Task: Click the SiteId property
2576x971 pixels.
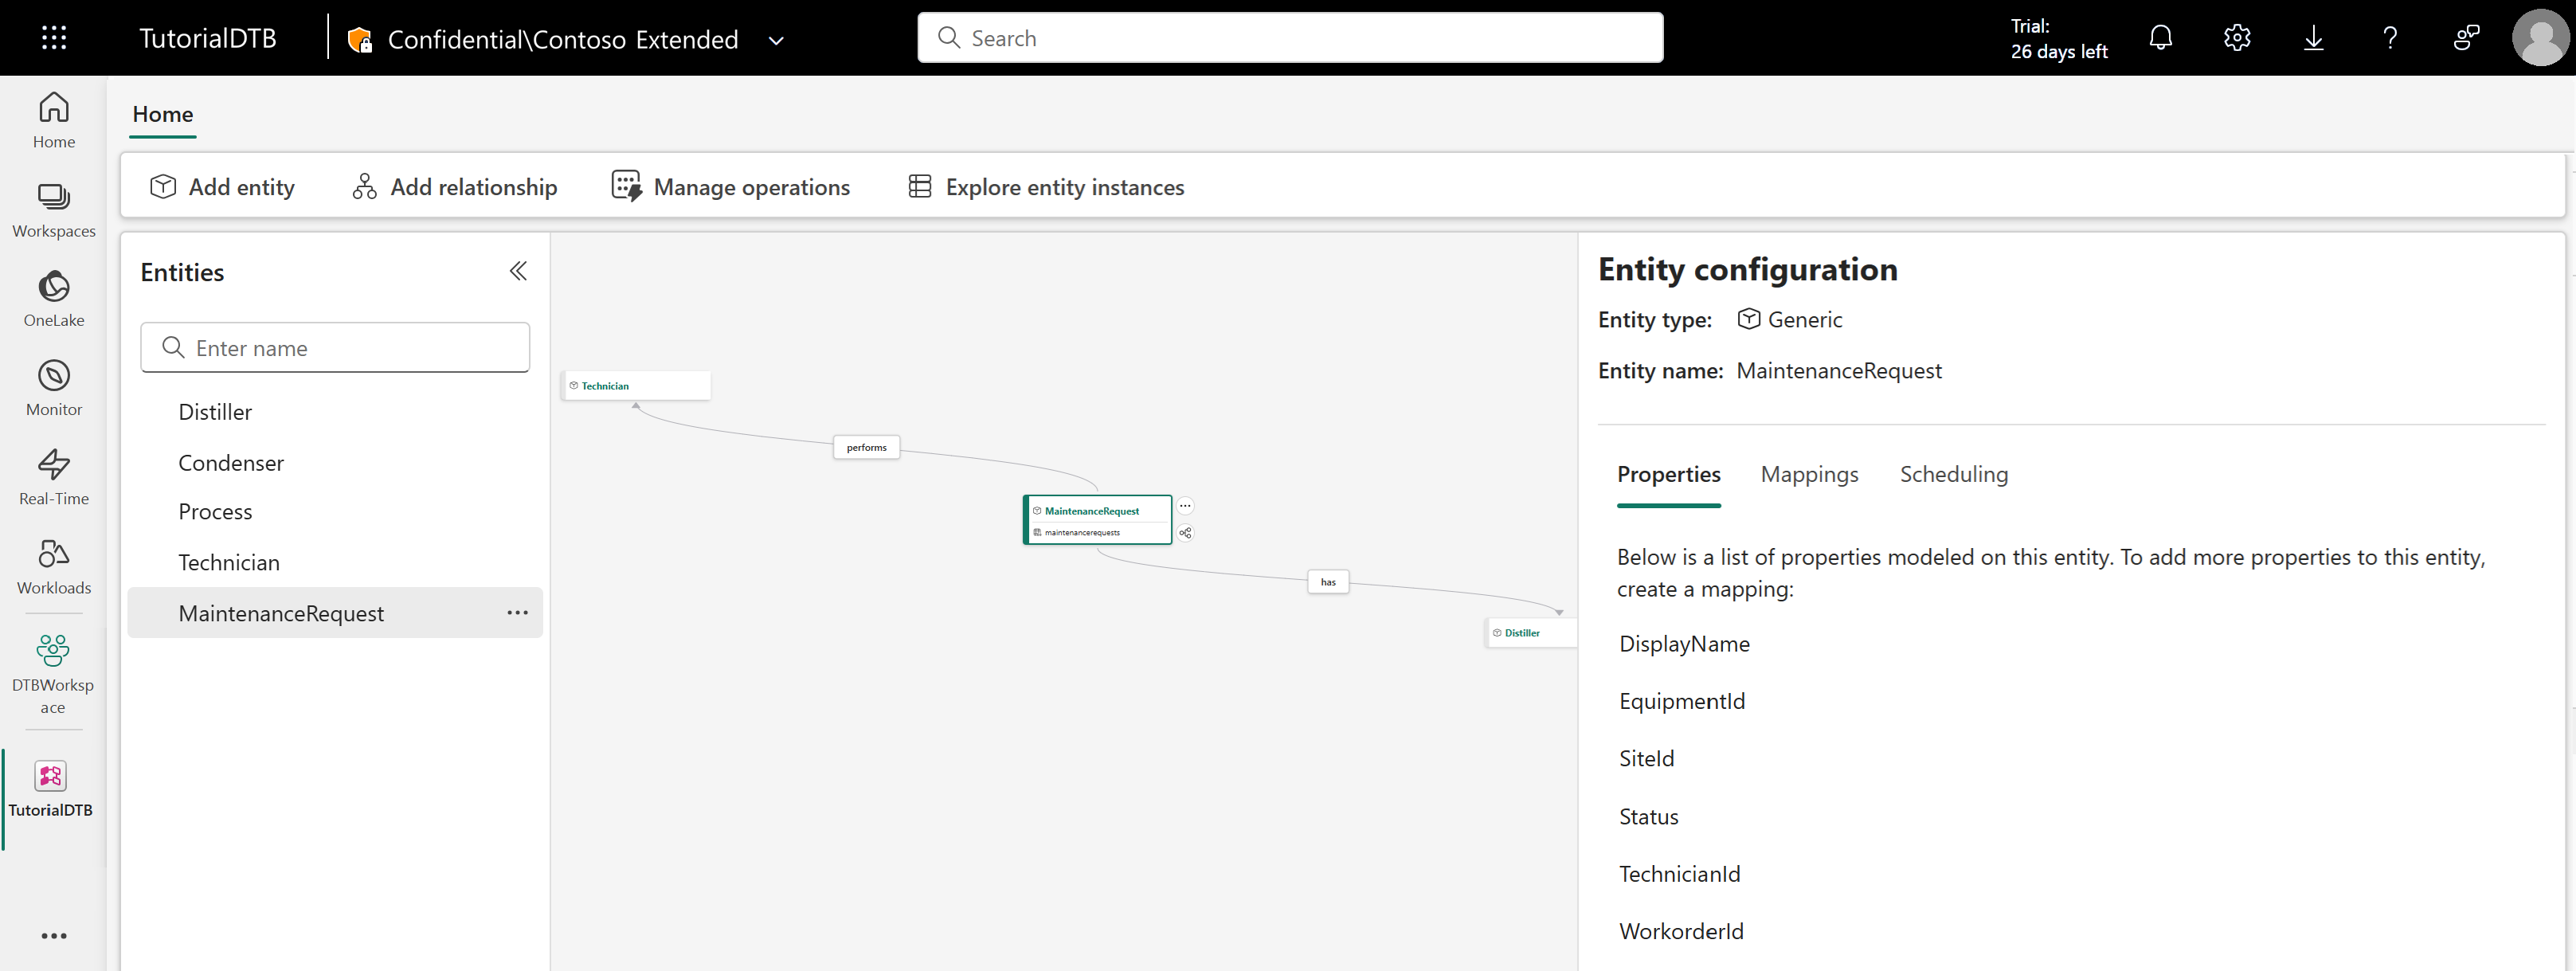Action: tap(1646, 758)
